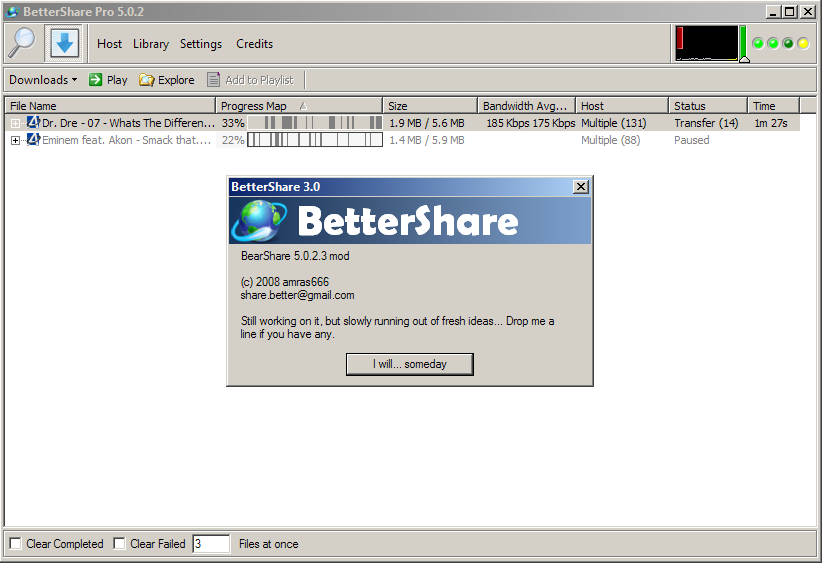This screenshot has height=563, width=822.
Task: Sort by Size column header
Action: (x=430, y=105)
